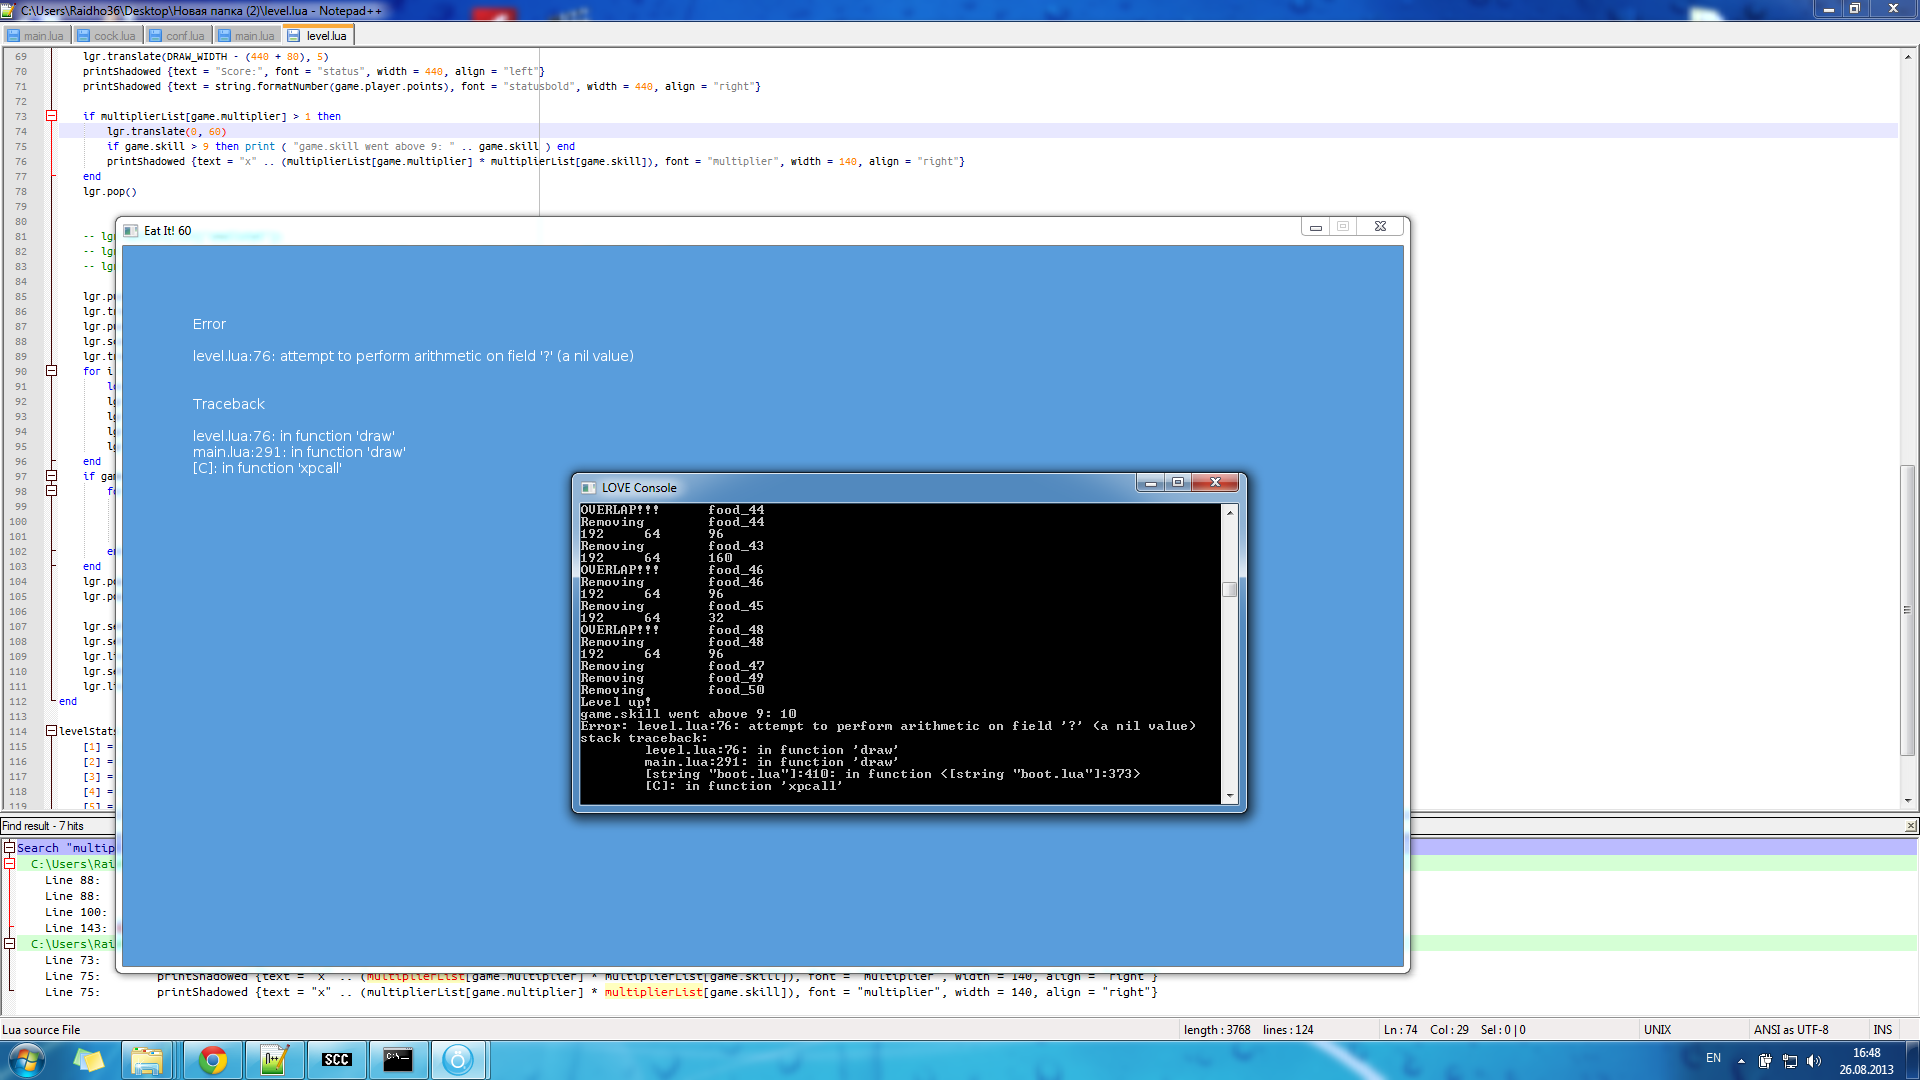This screenshot has width=1920, height=1080.
Task: Switch to the second main.lua tab
Action: pos(246,36)
